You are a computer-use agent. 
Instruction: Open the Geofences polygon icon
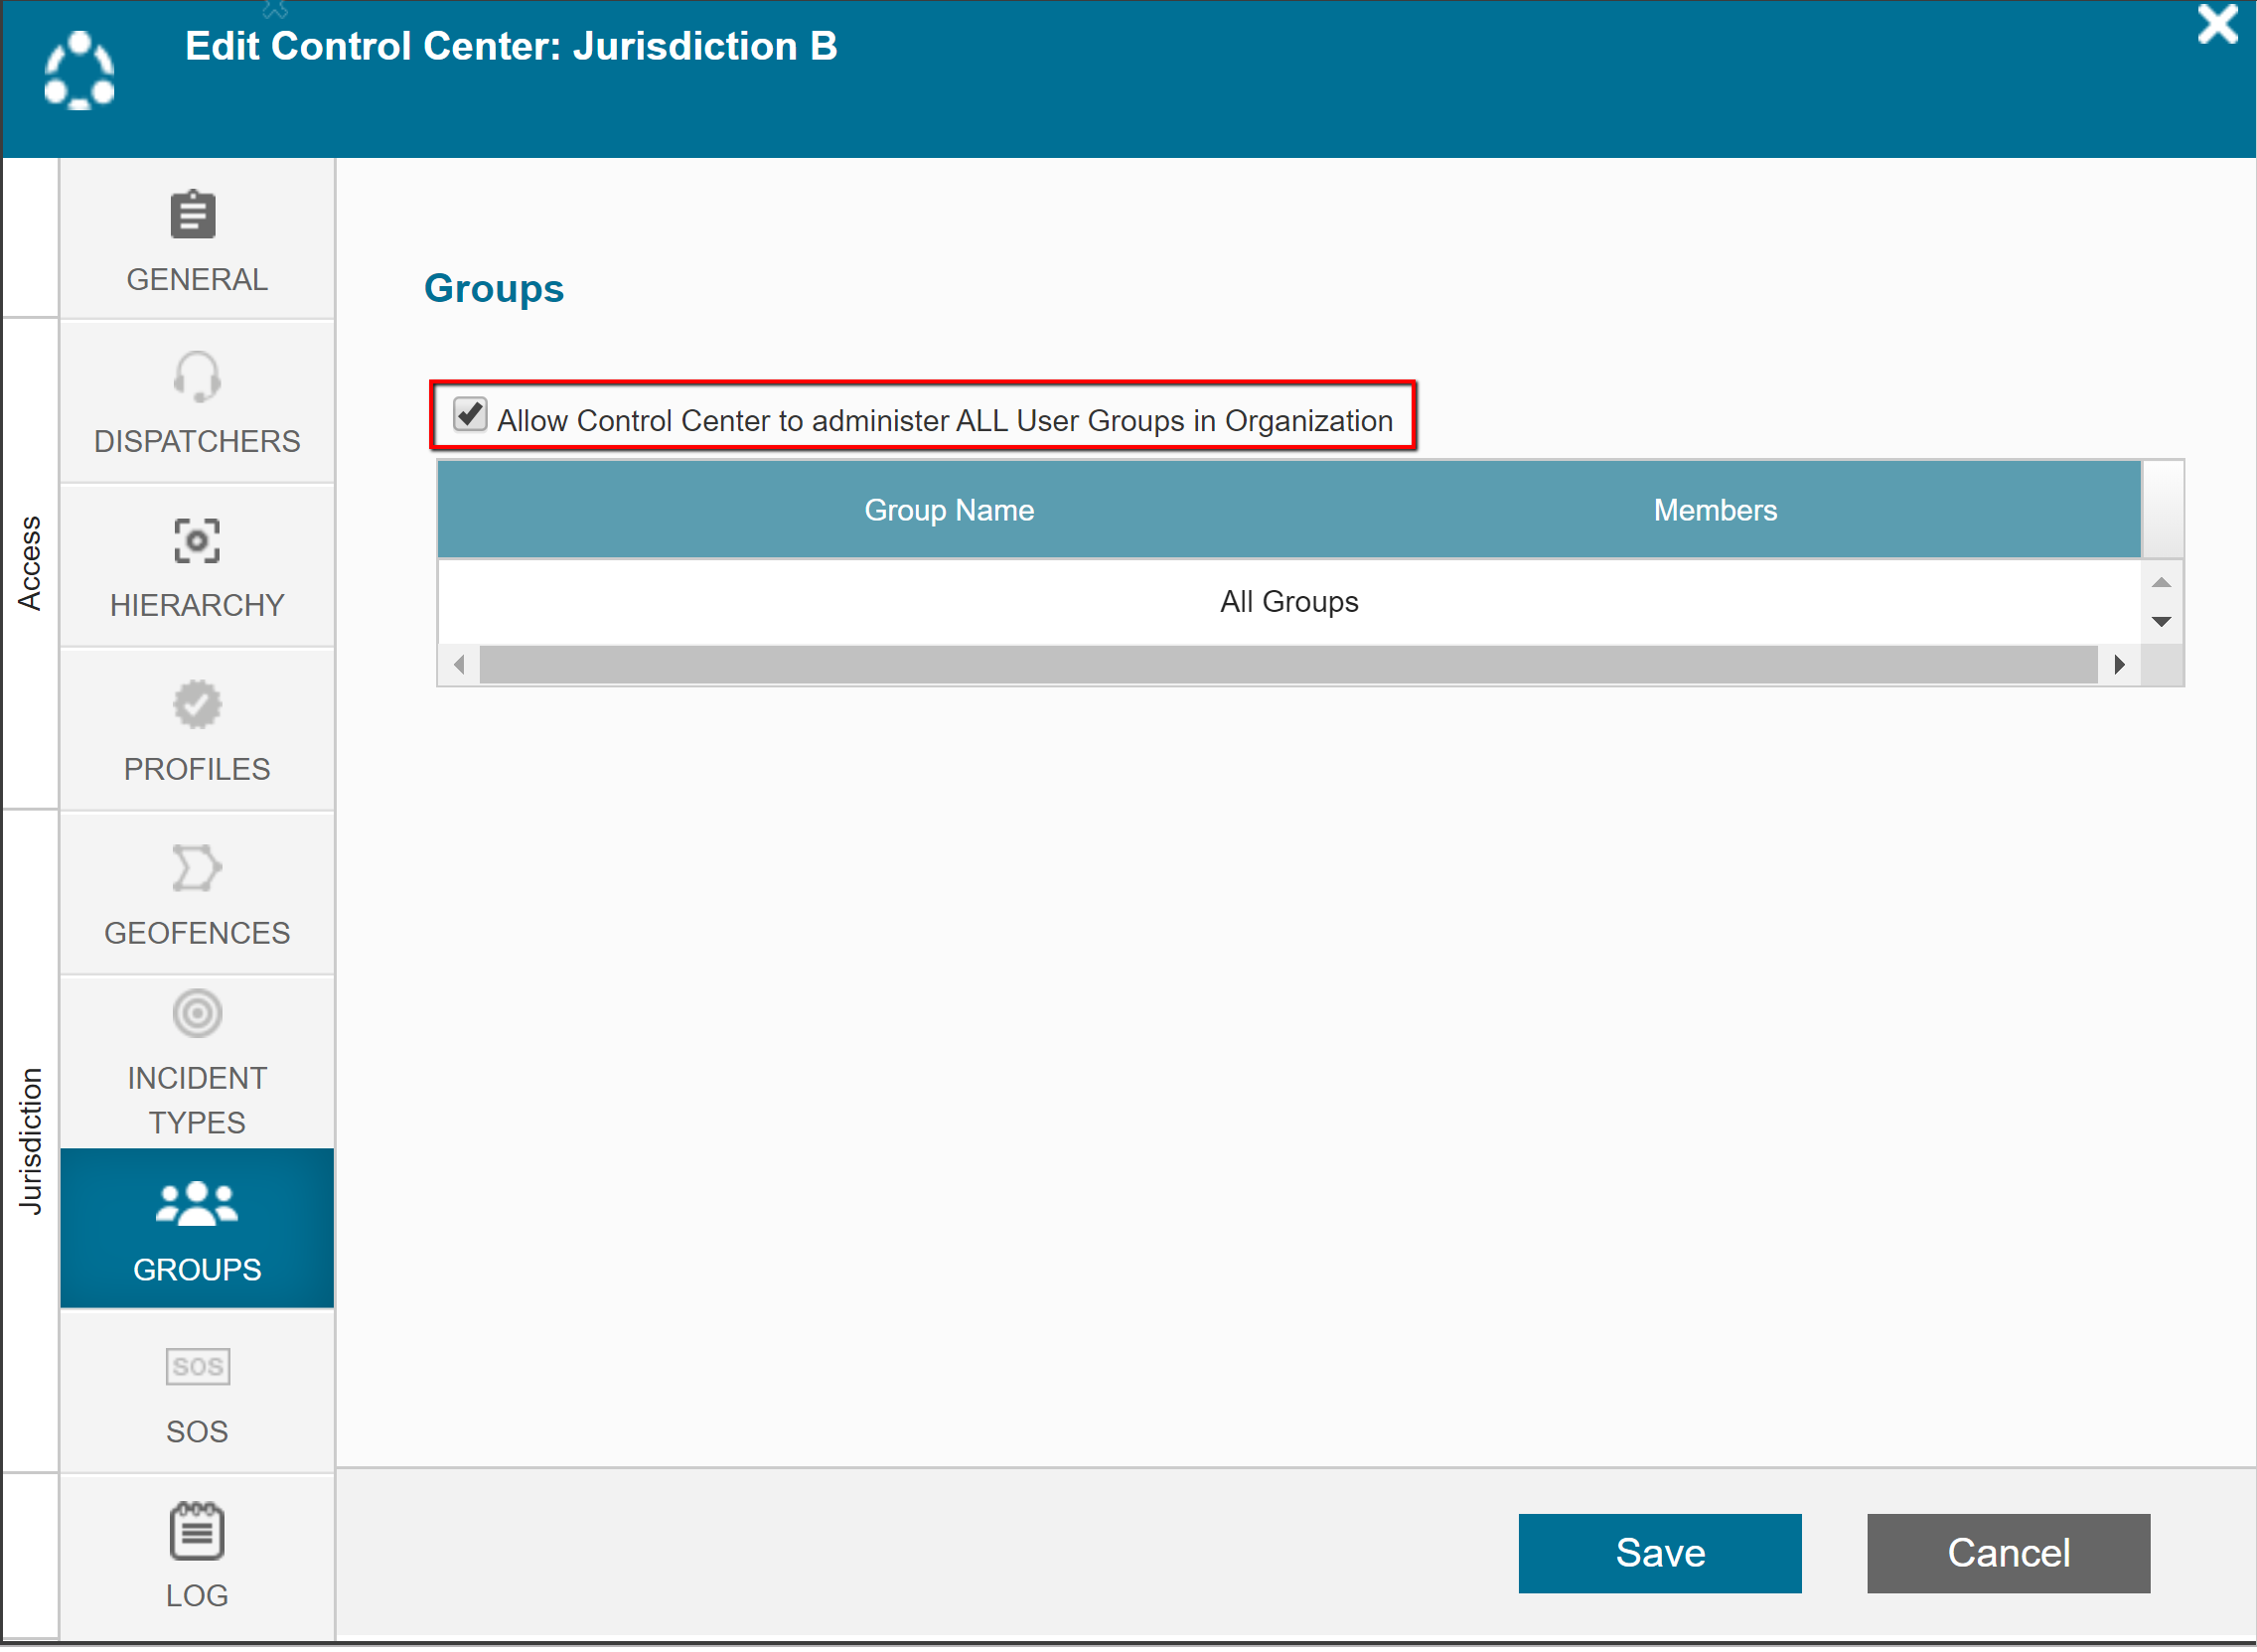pos(196,869)
